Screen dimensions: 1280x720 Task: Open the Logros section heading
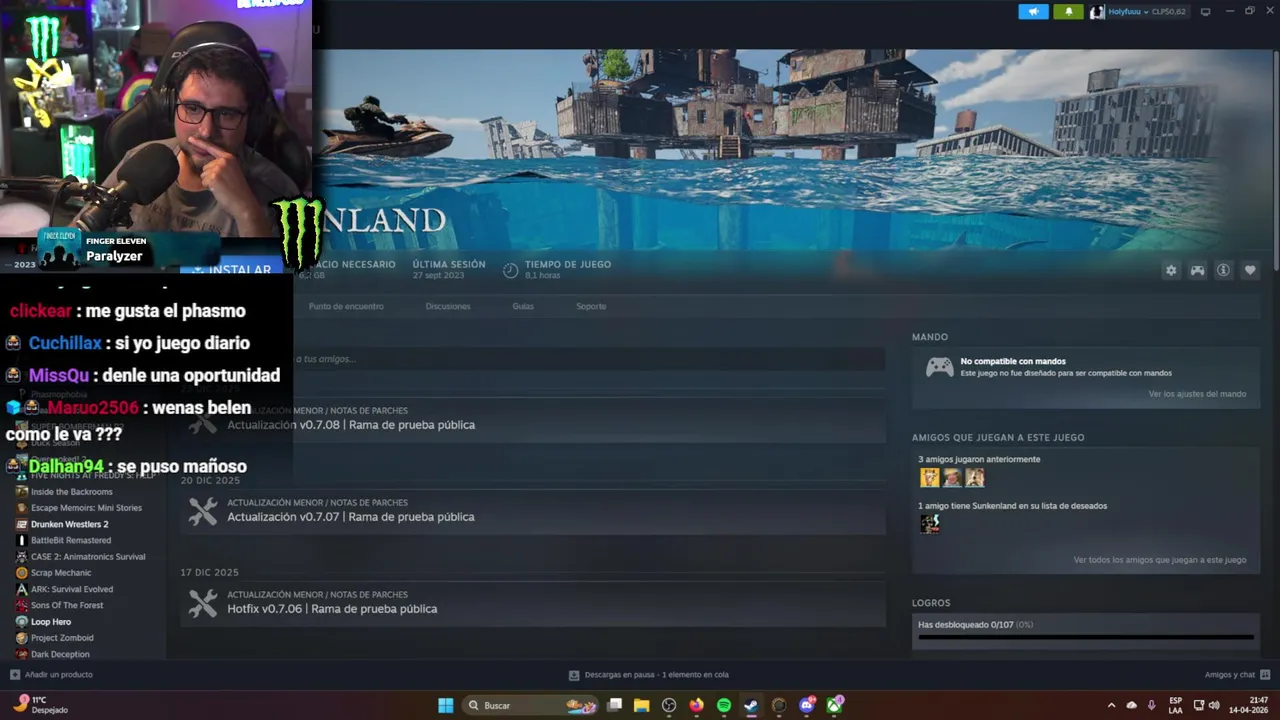click(931, 603)
